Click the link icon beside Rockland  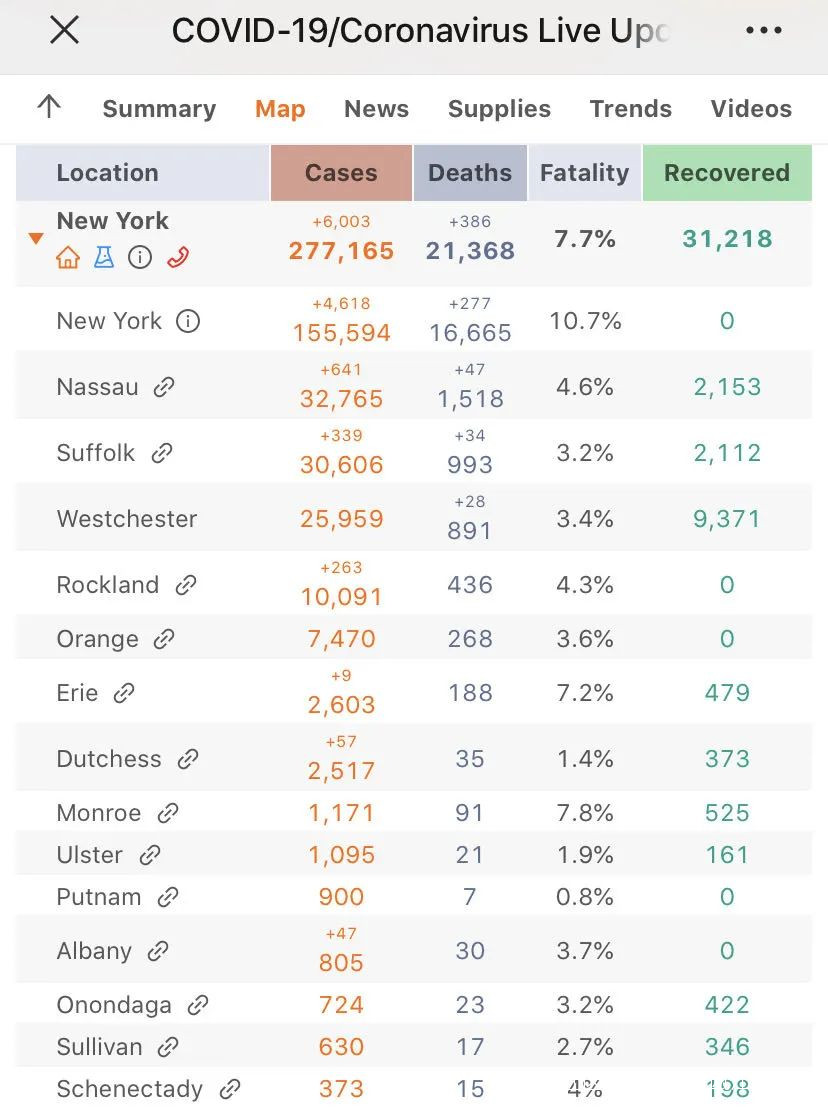click(x=185, y=585)
